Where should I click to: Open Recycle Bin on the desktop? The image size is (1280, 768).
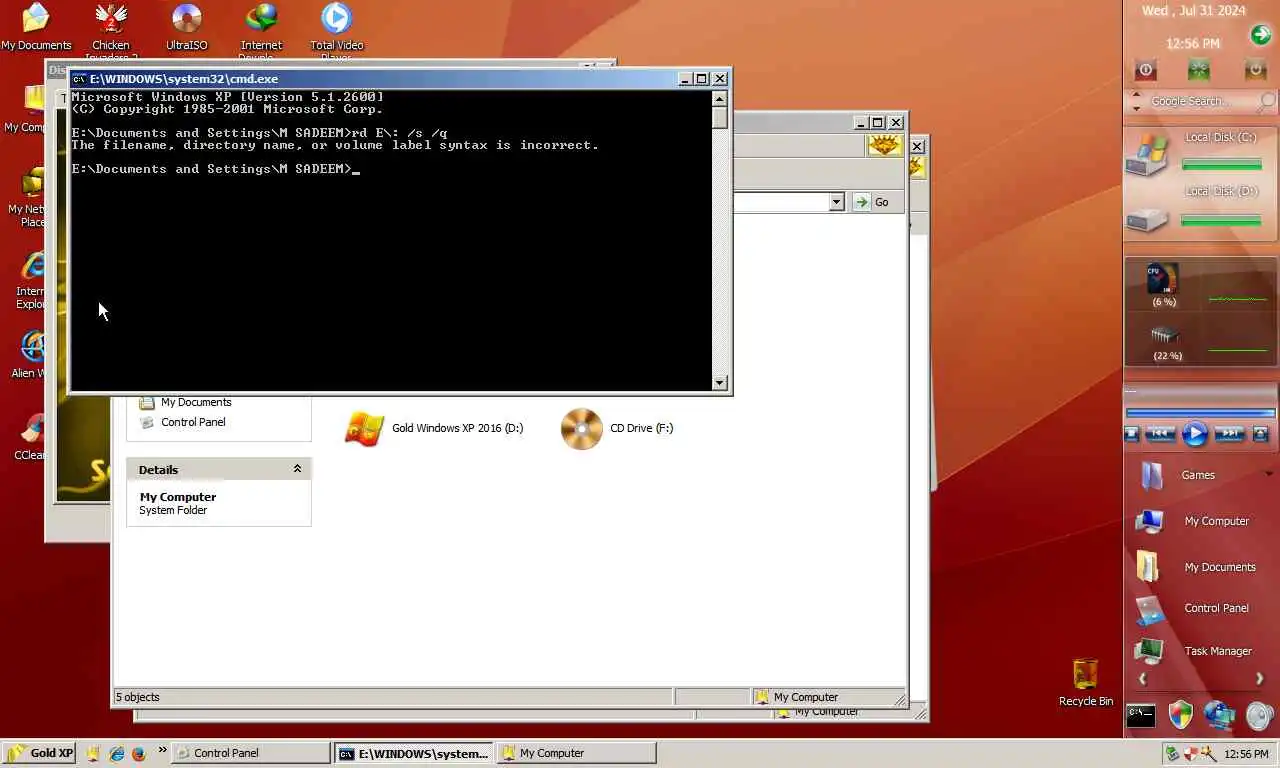pos(1085,682)
